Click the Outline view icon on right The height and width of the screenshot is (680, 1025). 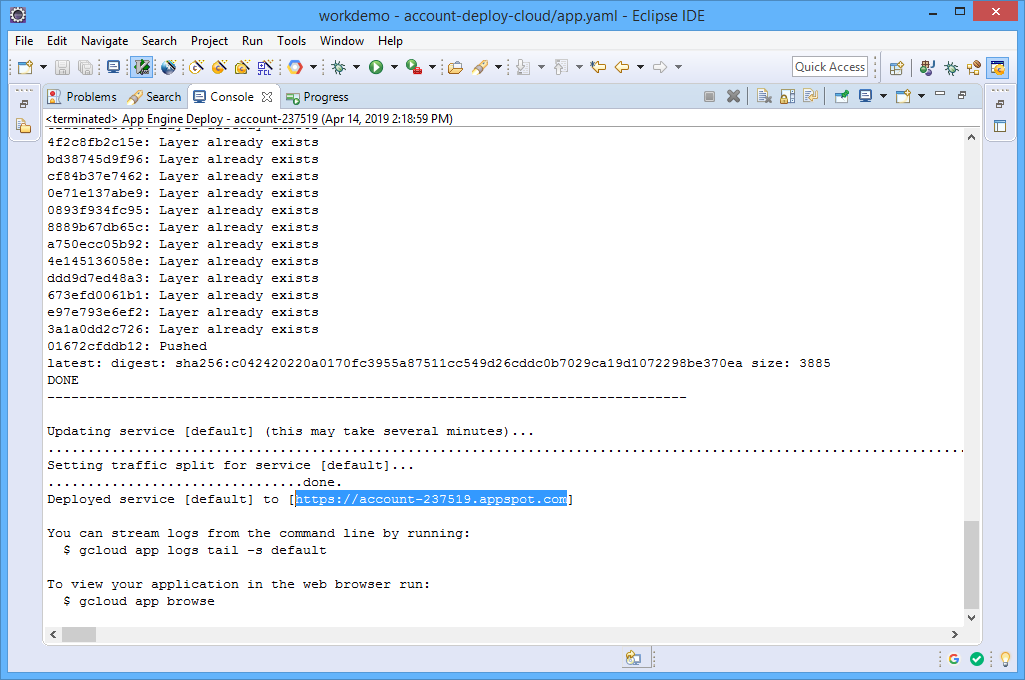[1000, 126]
